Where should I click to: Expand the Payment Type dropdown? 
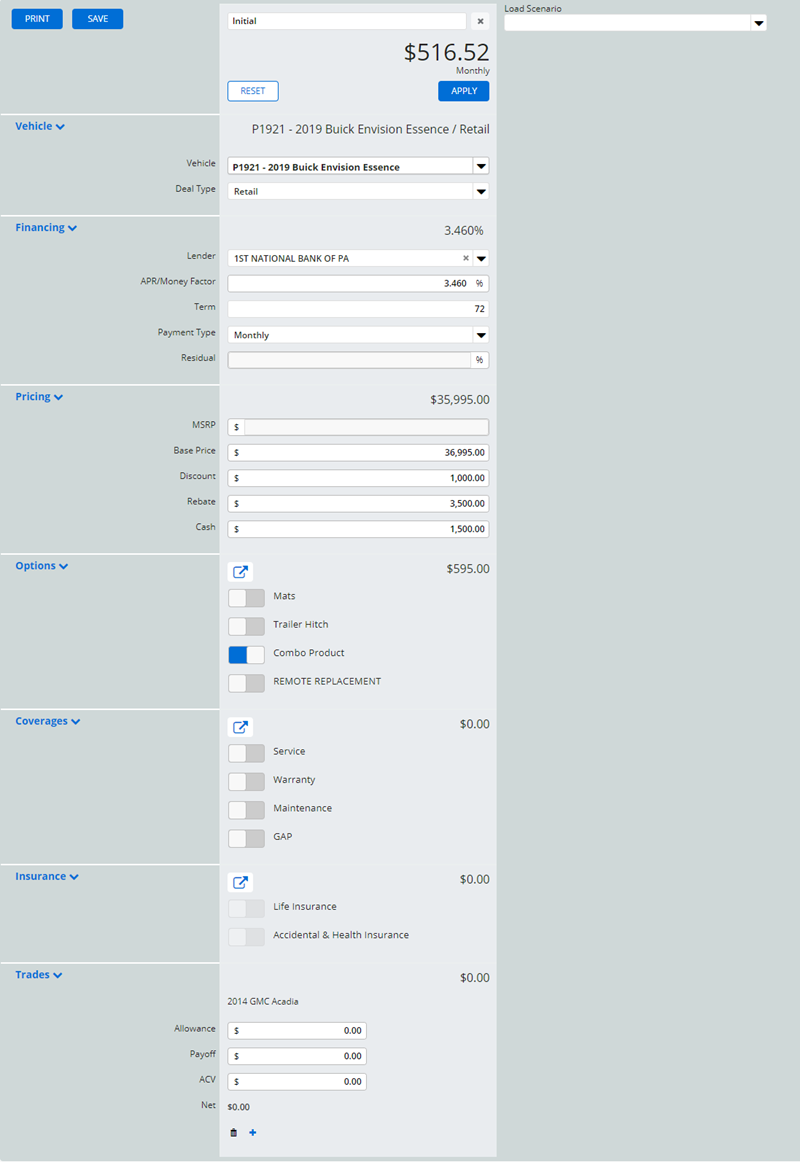pyautogui.click(x=480, y=336)
